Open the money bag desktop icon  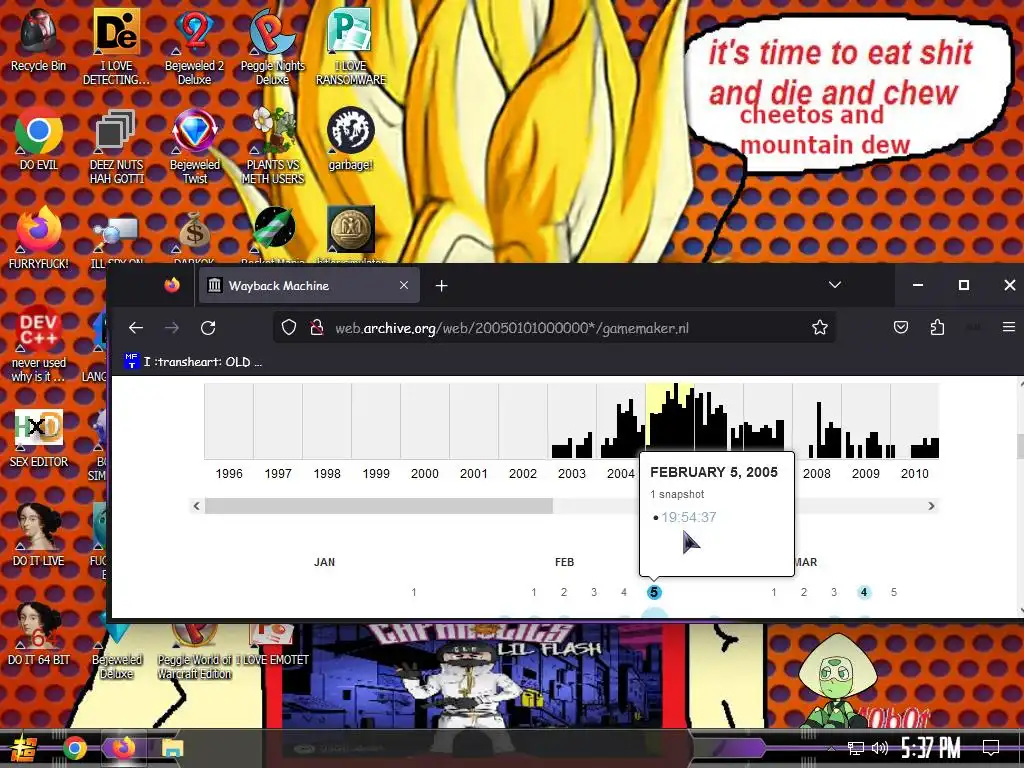coord(194,230)
